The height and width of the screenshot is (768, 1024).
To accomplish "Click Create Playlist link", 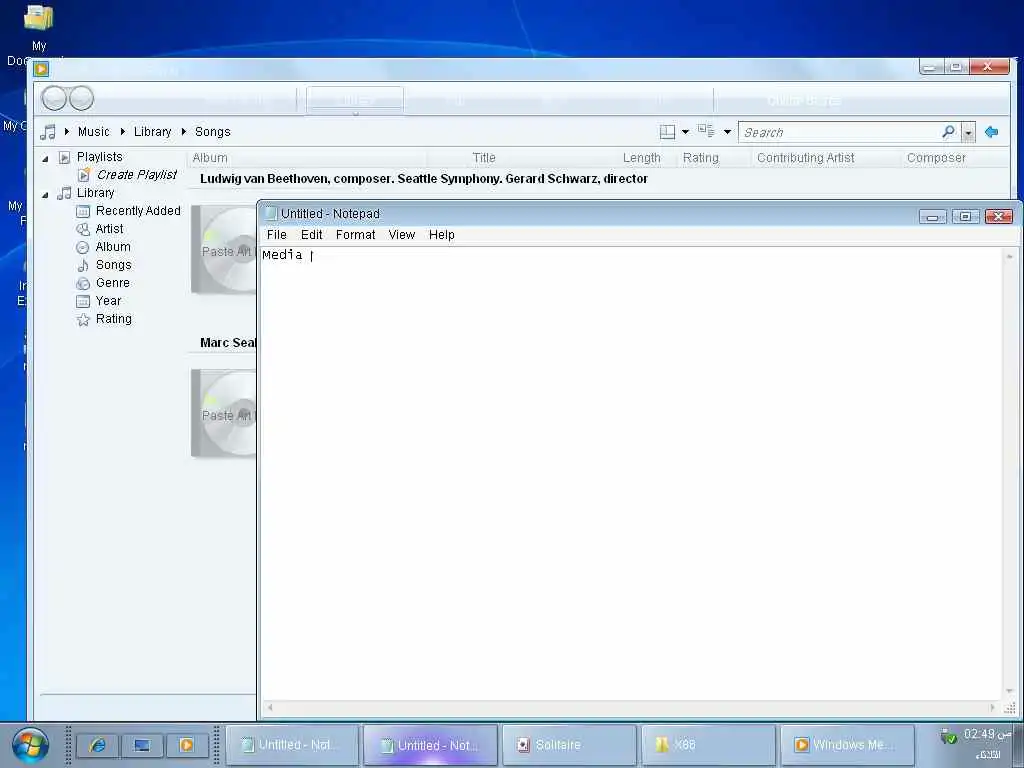I will click(136, 174).
